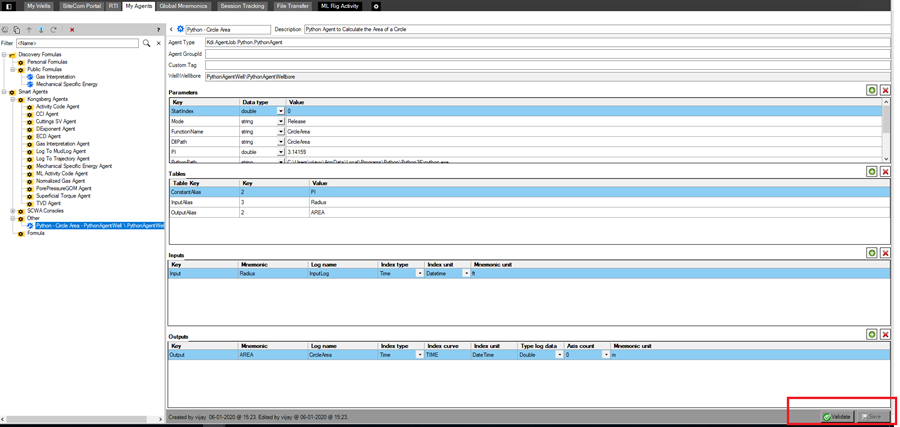Screen dimensions: 900x427
Task: Open Index type dropdown in Inputs row
Action: (420, 274)
